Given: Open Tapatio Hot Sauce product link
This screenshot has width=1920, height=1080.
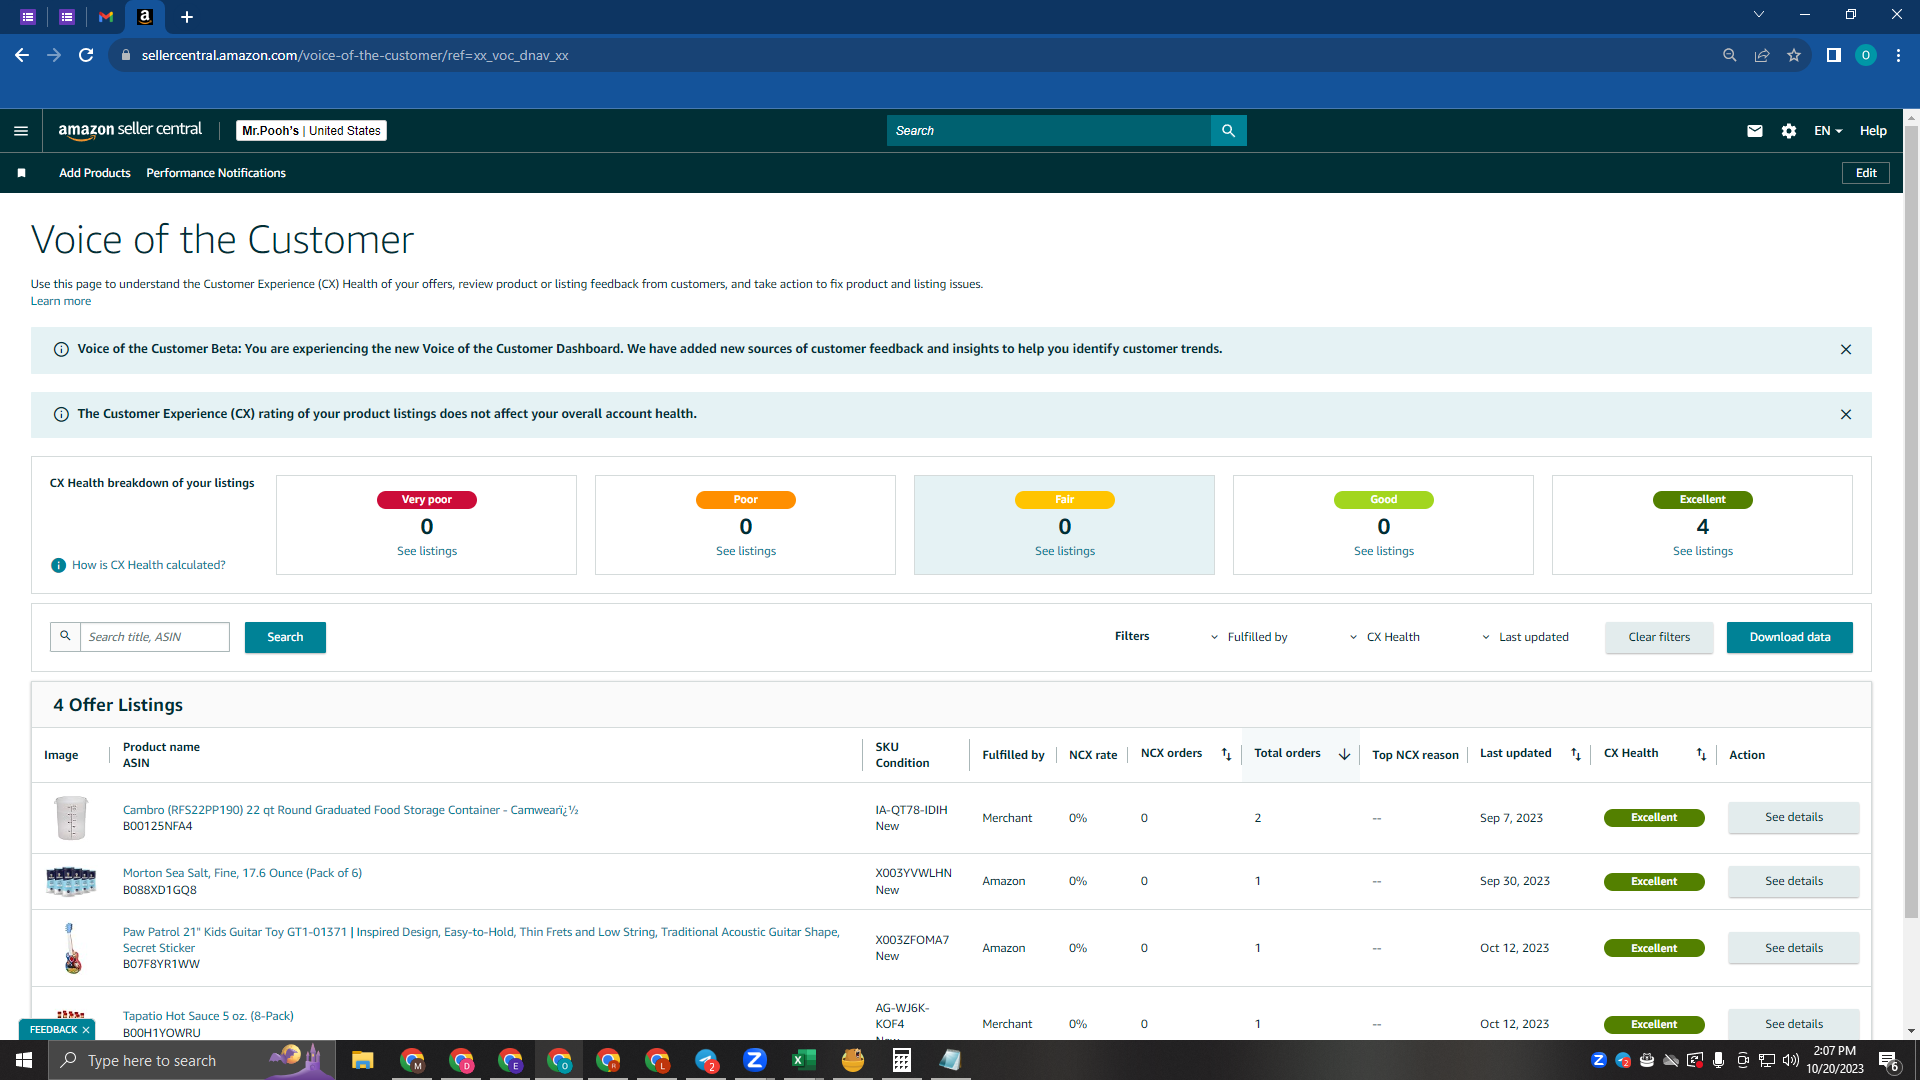Looking at the screenshot, I should 208,1016.
